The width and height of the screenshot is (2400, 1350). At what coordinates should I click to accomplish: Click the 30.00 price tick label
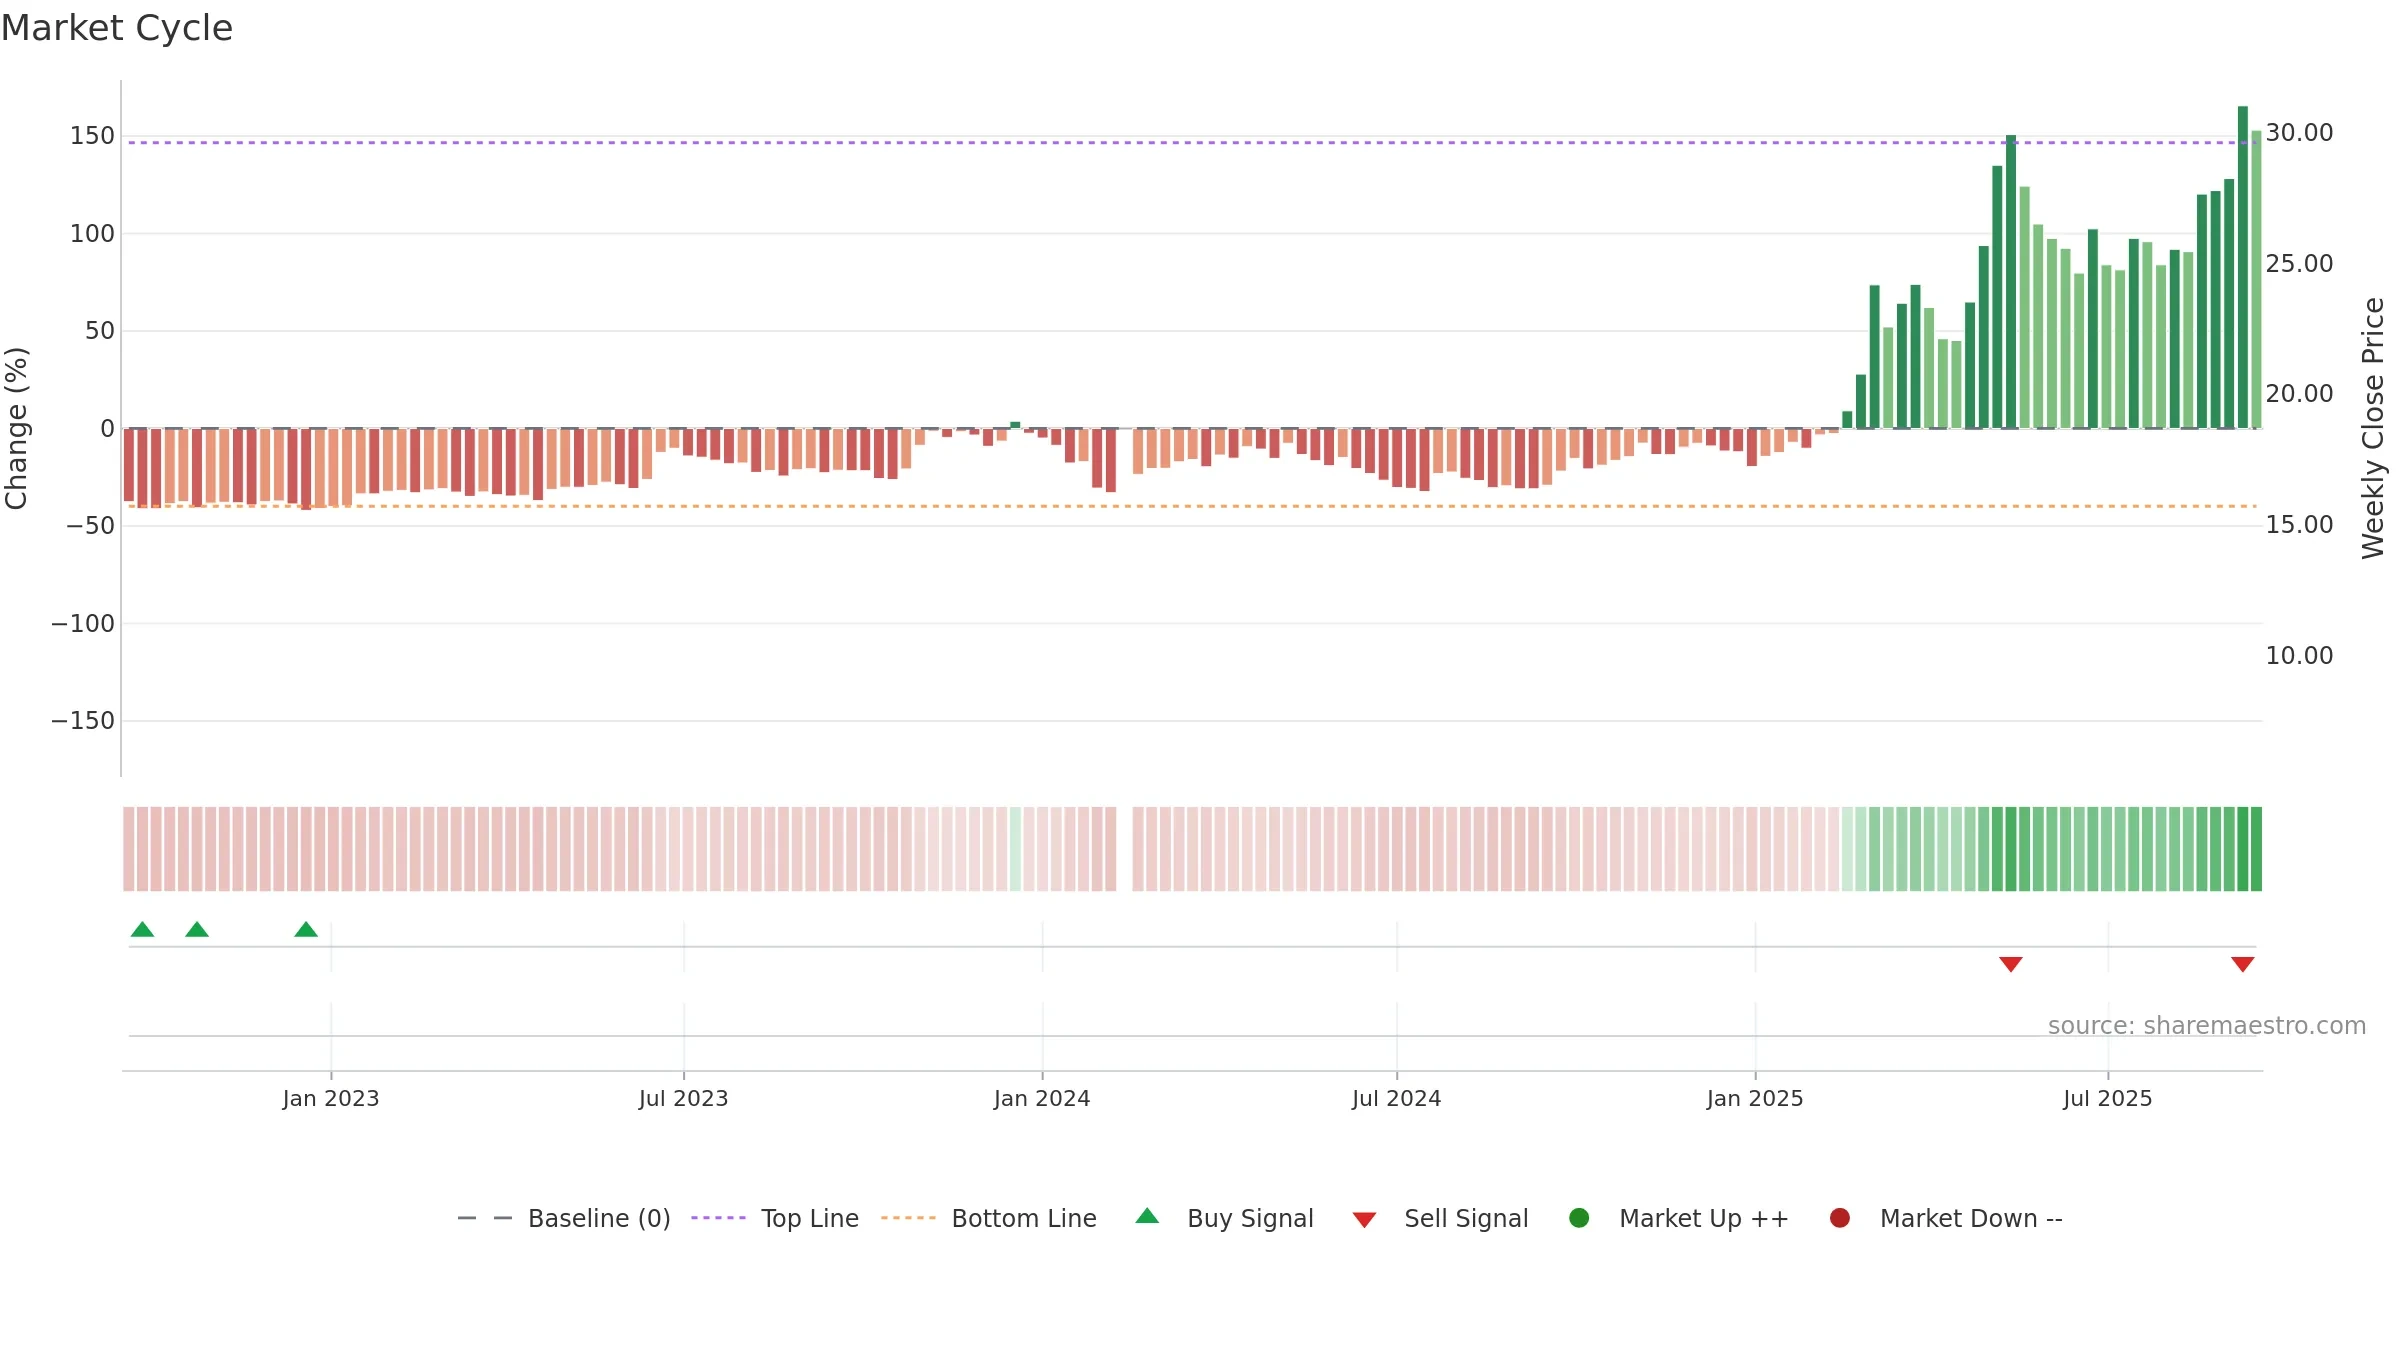[2299, 133]
